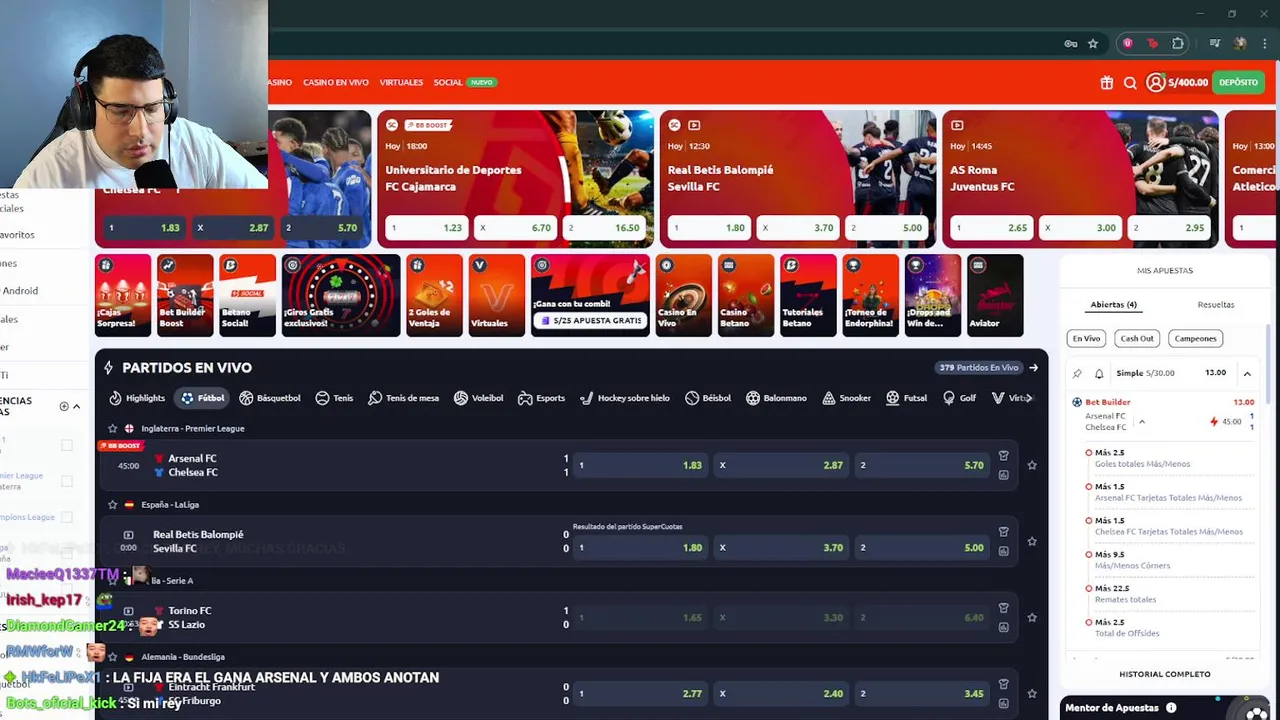This screenshot has height=720, width=1280.
Task: Open the 379 Partidos En Vivo link
Action: point(988,367)
